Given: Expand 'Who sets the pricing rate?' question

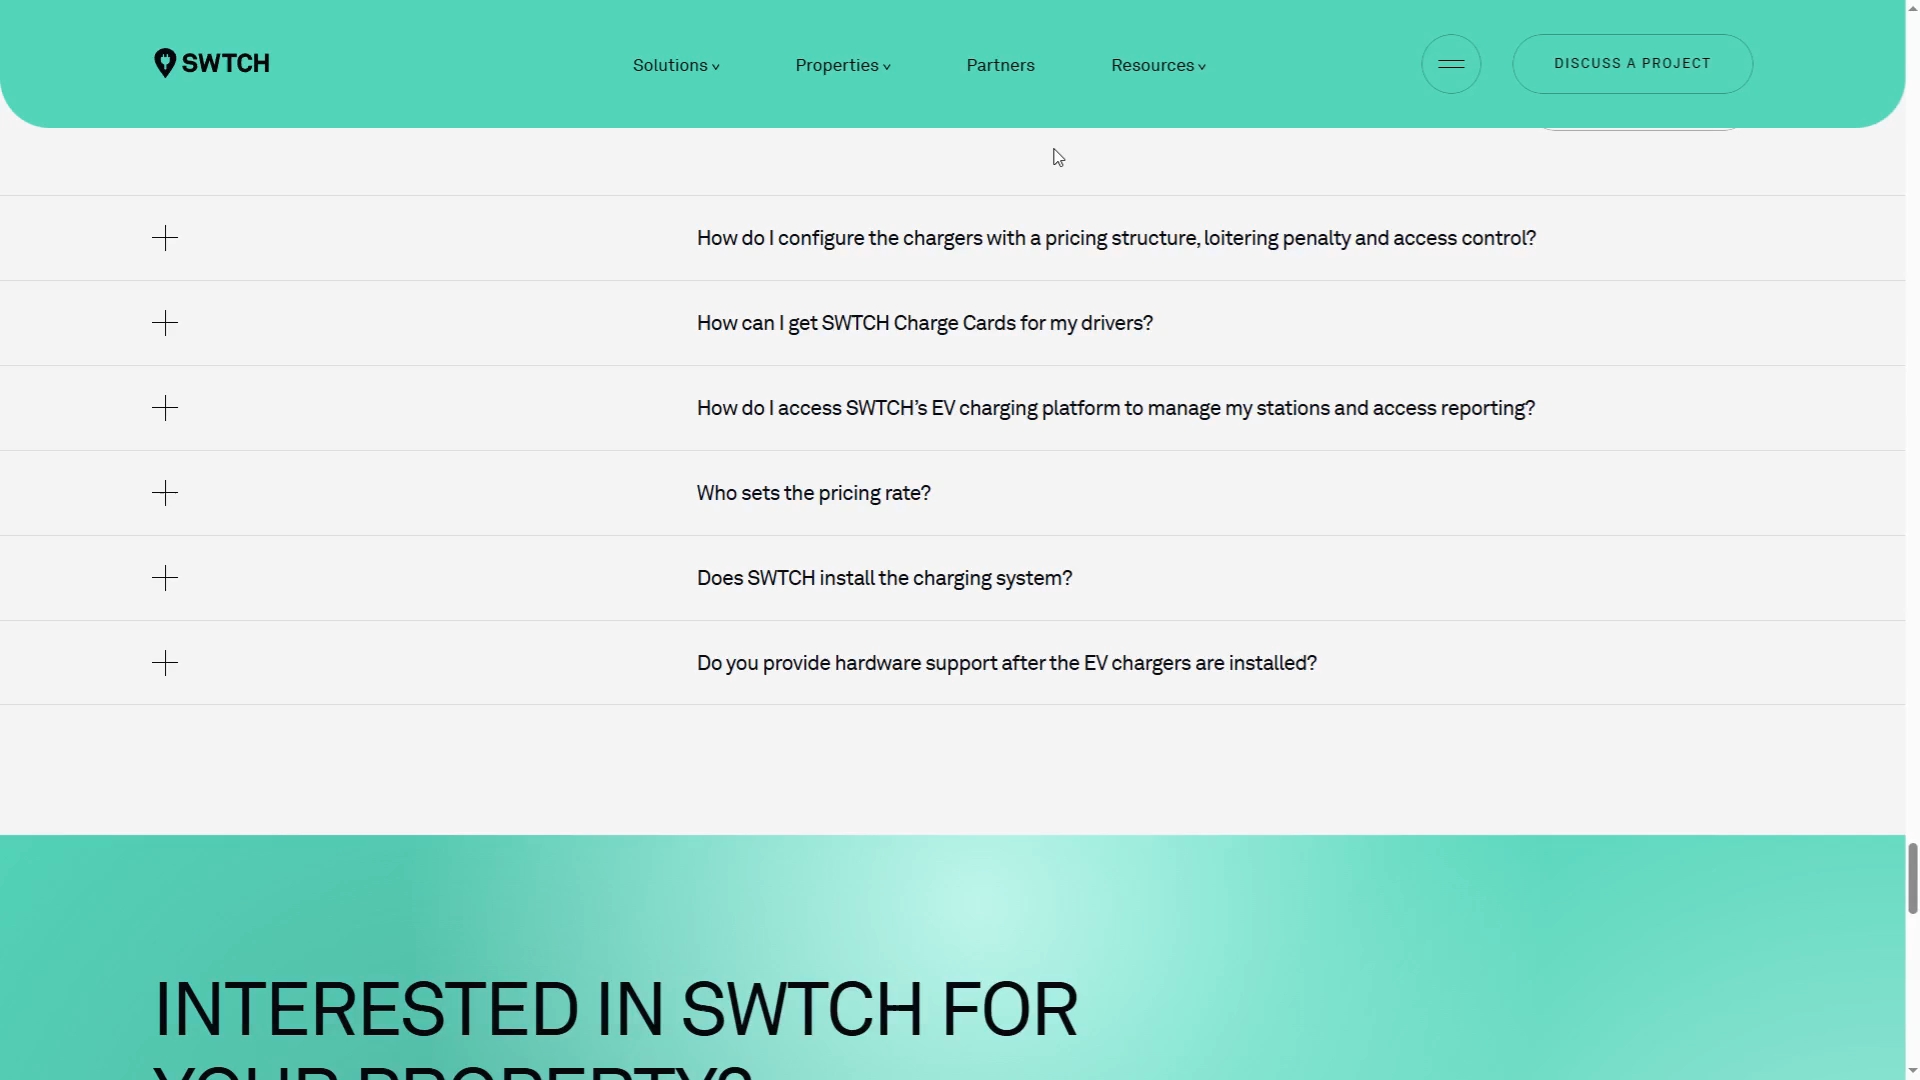Looking at the screenshot, I should (813, 493).
